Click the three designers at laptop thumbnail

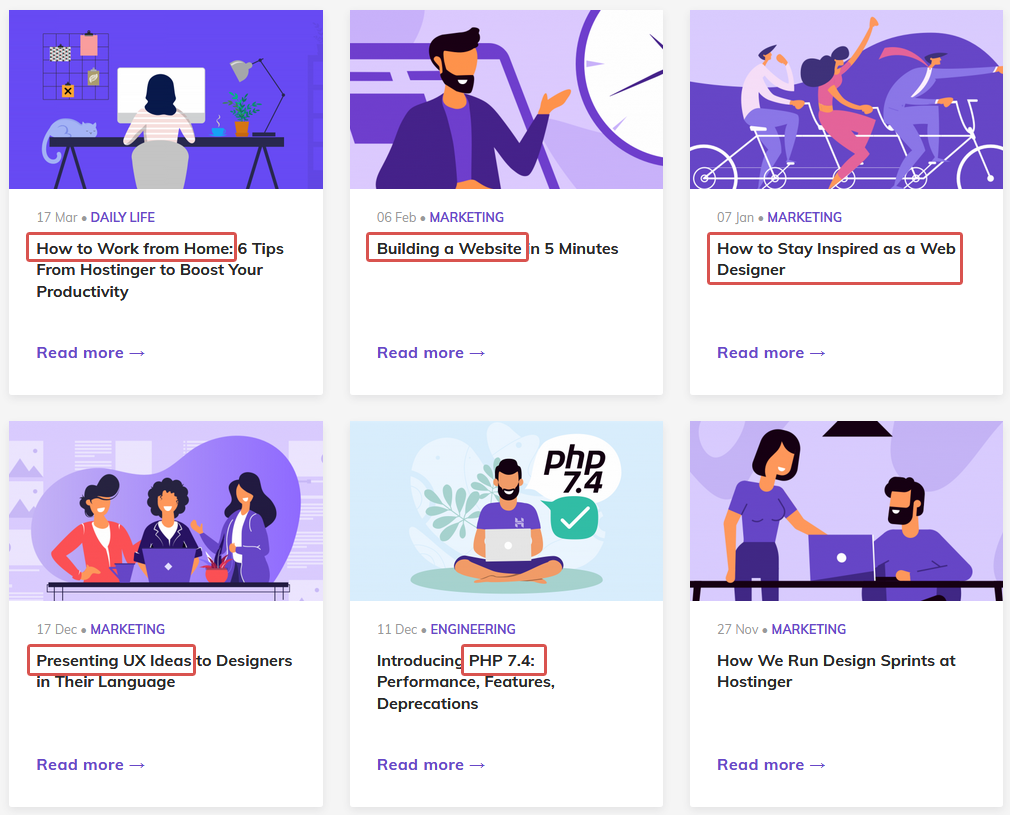[x=165, y=510]
